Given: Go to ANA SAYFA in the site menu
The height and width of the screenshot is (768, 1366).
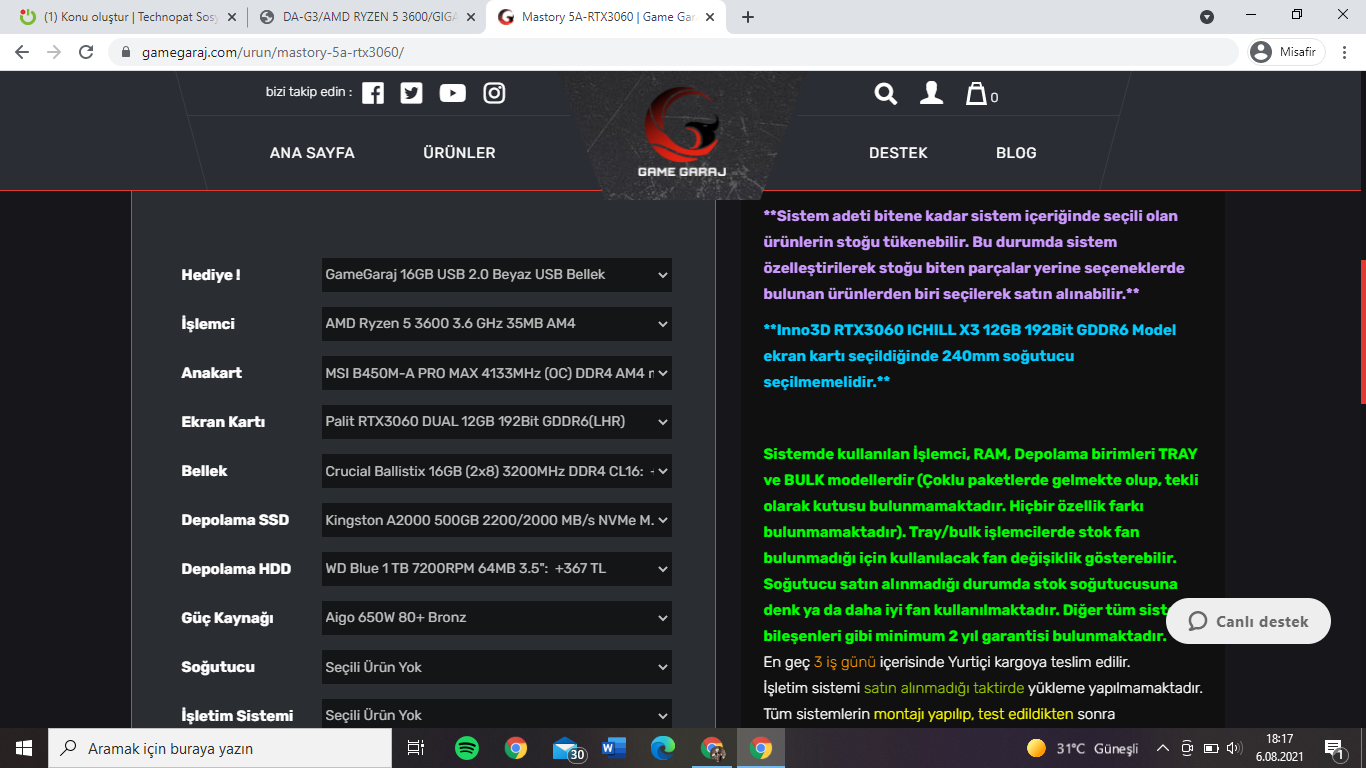Looking at the screenshot, I should (312, 153).
